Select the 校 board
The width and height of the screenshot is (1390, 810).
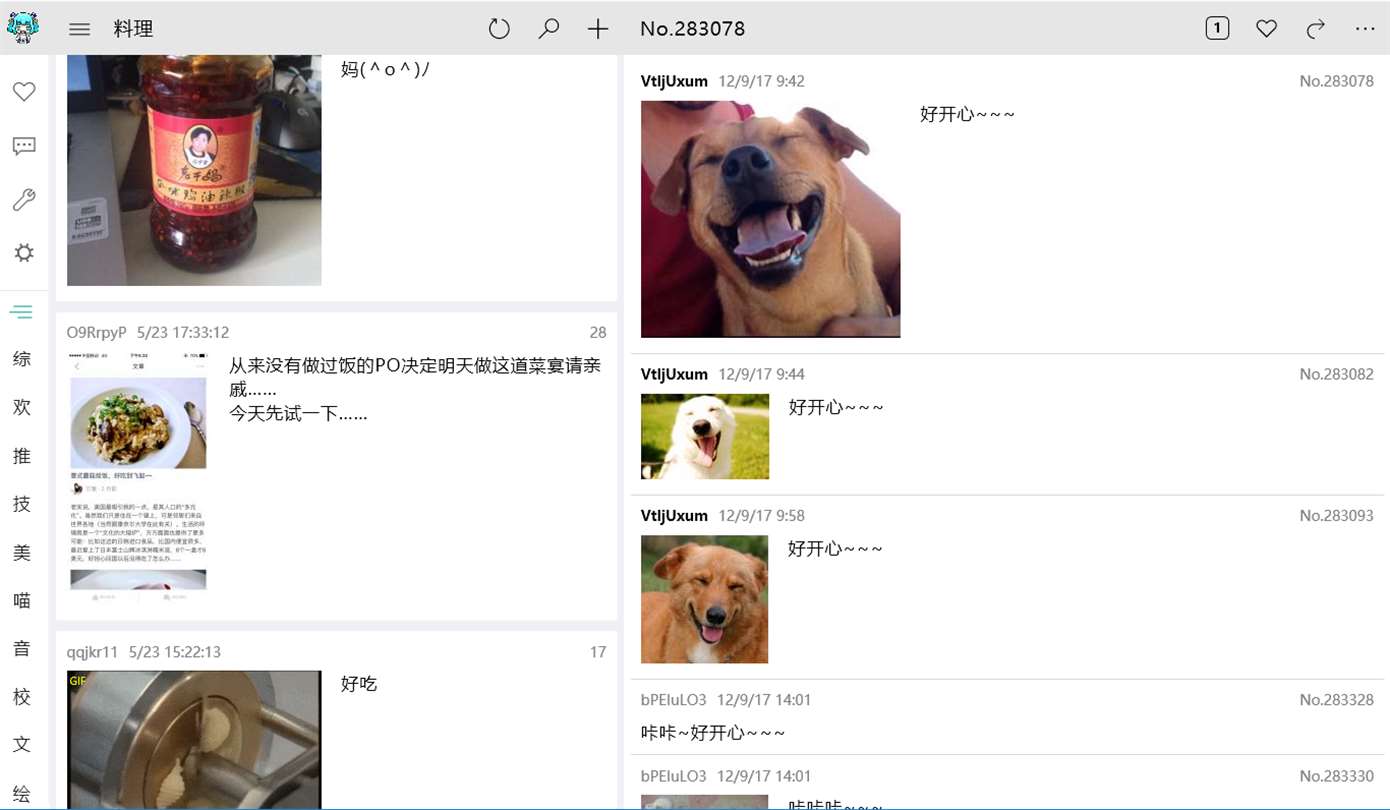coord(22,696)
